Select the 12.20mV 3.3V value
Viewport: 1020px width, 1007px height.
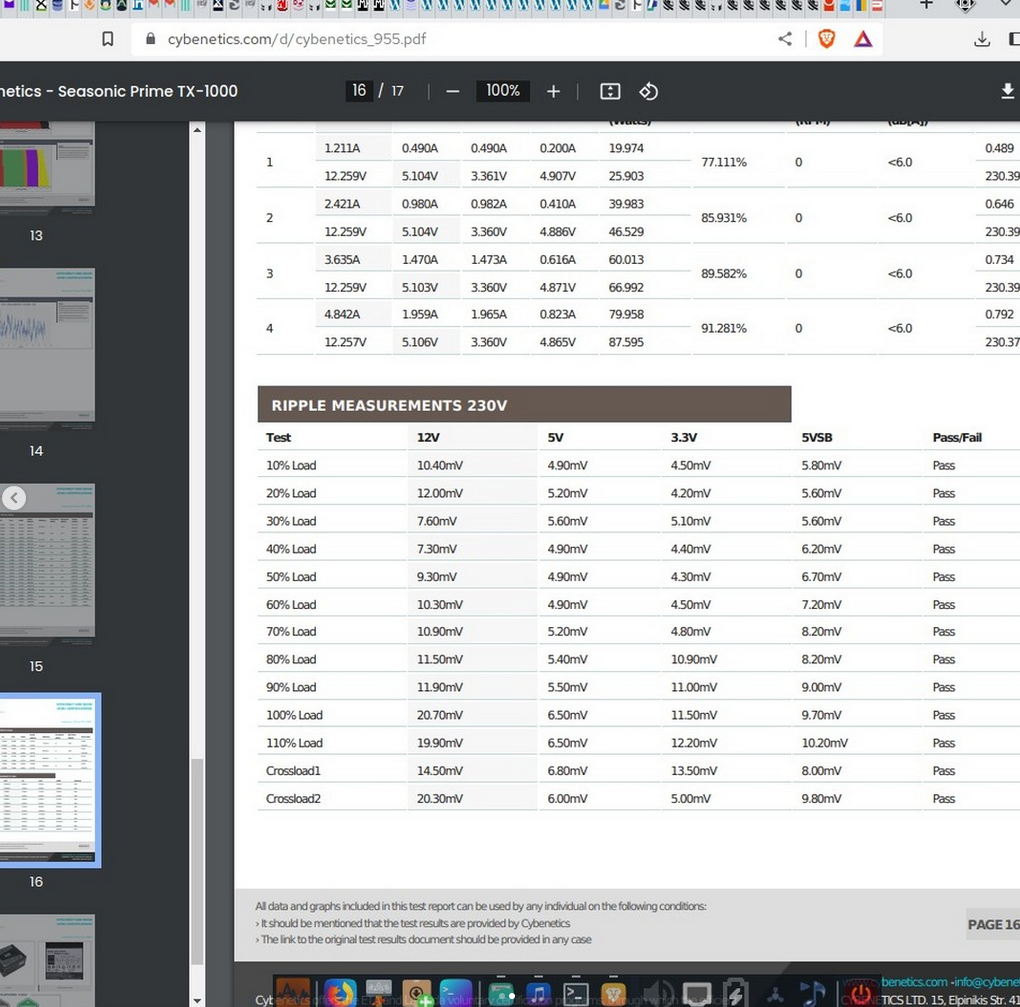[x=694, y=743]
